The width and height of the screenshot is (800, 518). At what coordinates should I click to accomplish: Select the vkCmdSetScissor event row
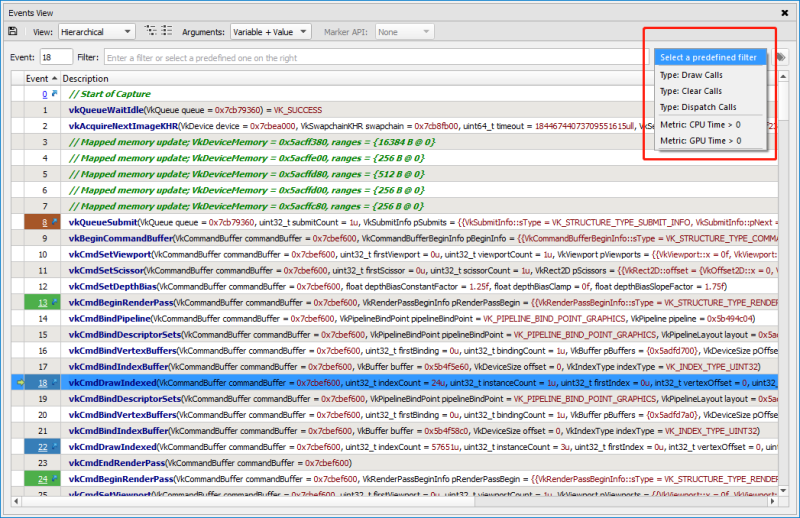pyautogui.click(x=394, y=270)
